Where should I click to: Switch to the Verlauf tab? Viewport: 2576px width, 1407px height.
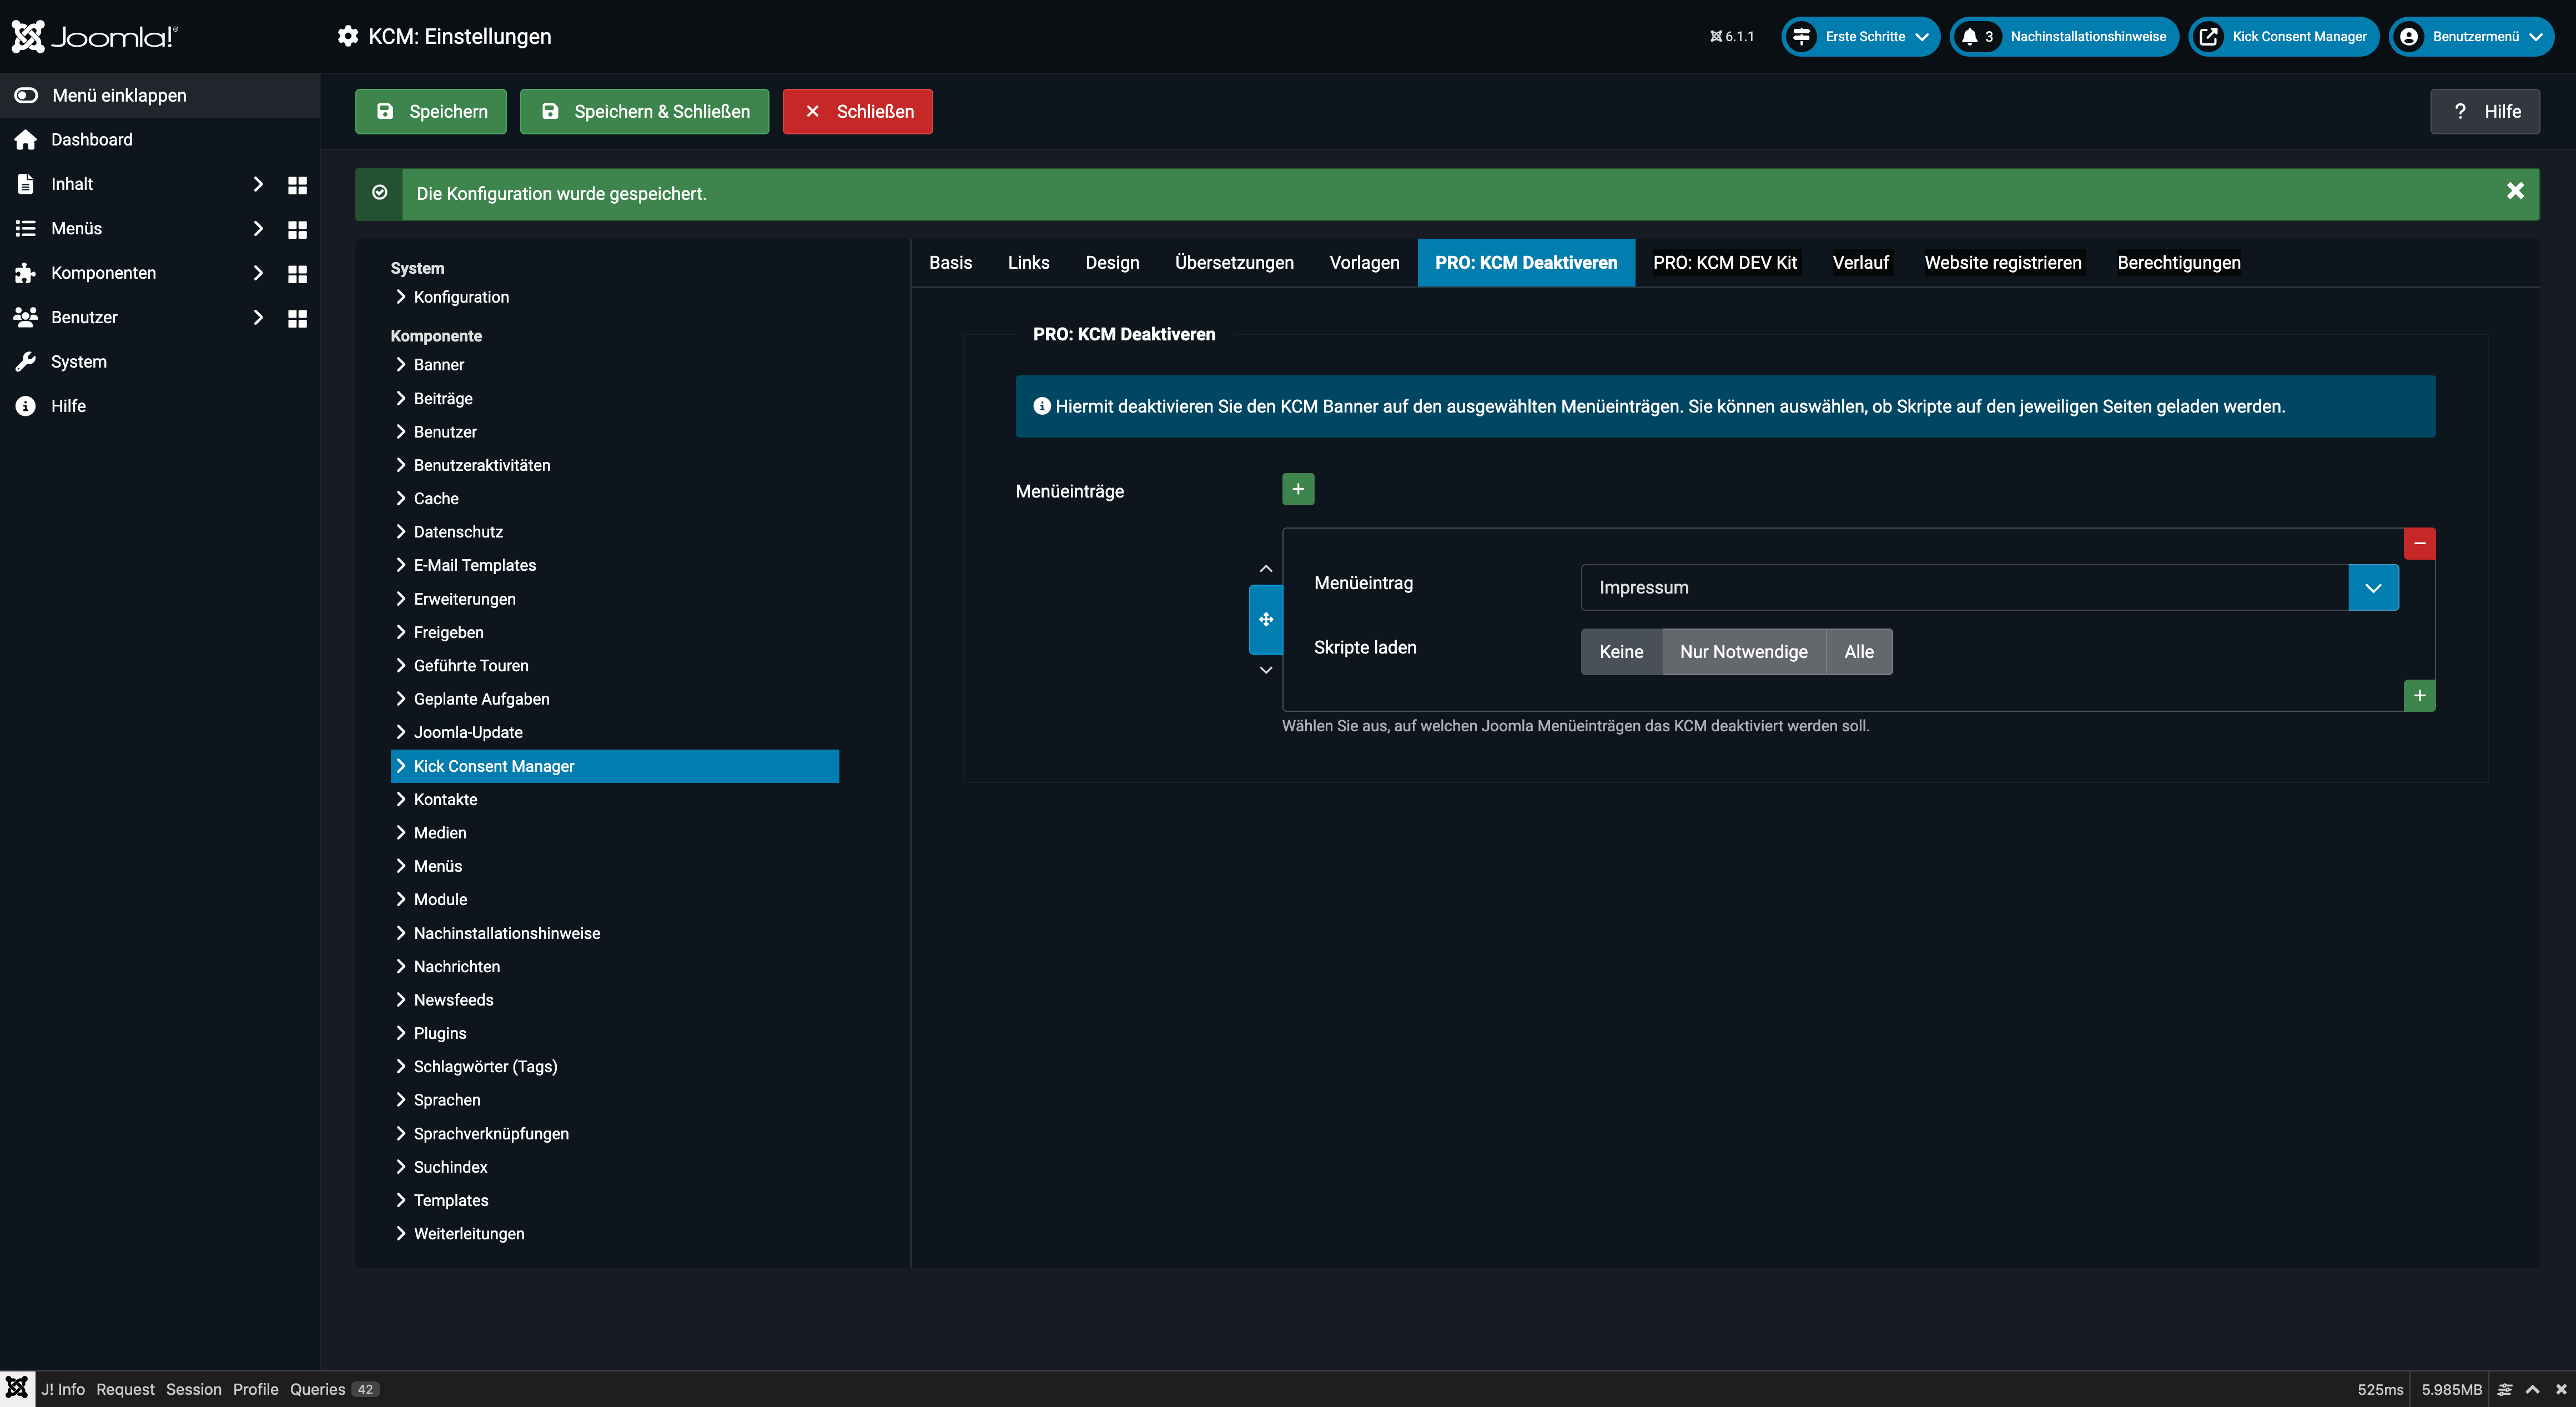coord(1860,262)
